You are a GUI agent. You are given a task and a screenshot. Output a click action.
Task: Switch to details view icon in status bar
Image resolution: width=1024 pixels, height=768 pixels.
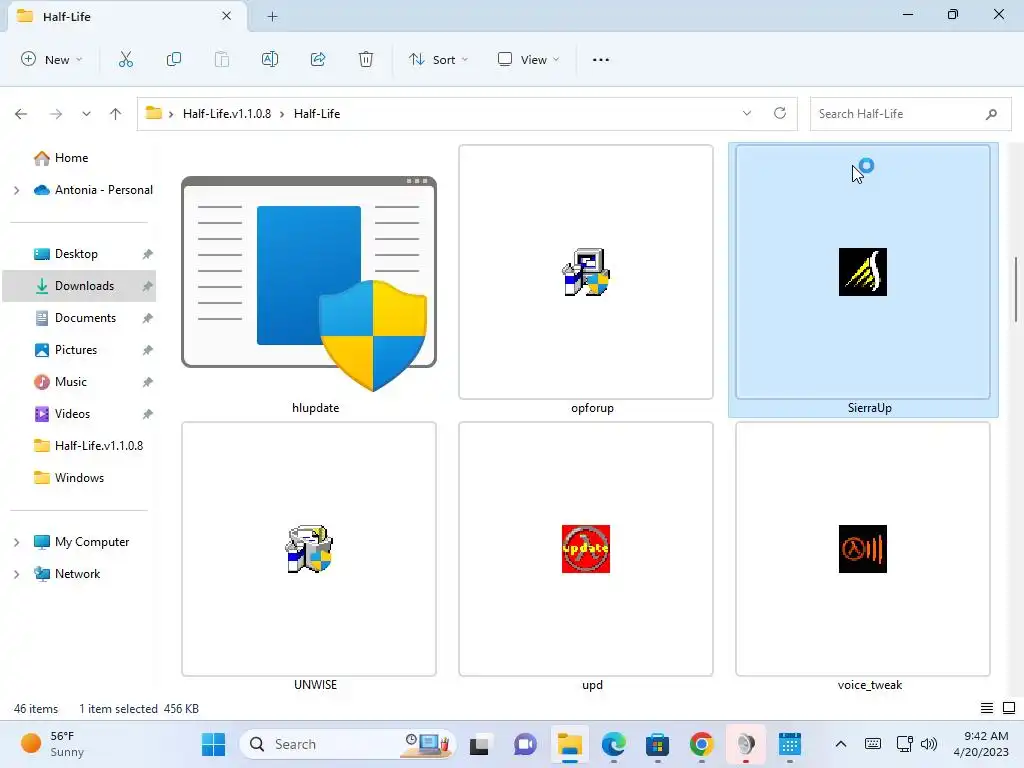coord(987,708)
